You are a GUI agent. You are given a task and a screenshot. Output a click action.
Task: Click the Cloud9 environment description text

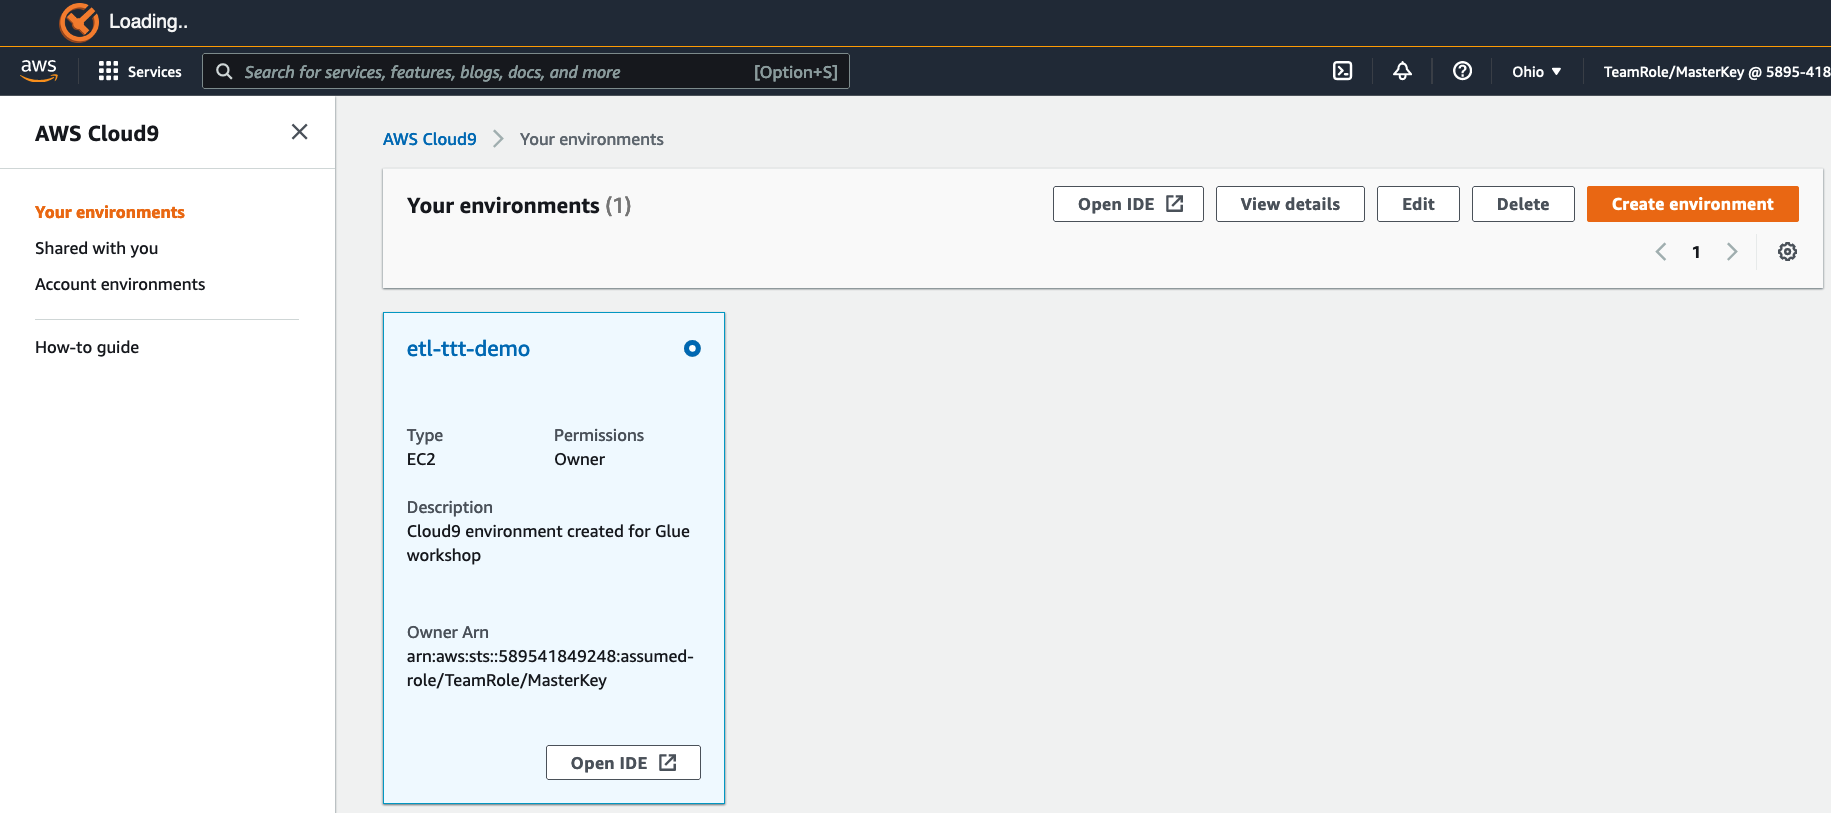tap(548, 543)
